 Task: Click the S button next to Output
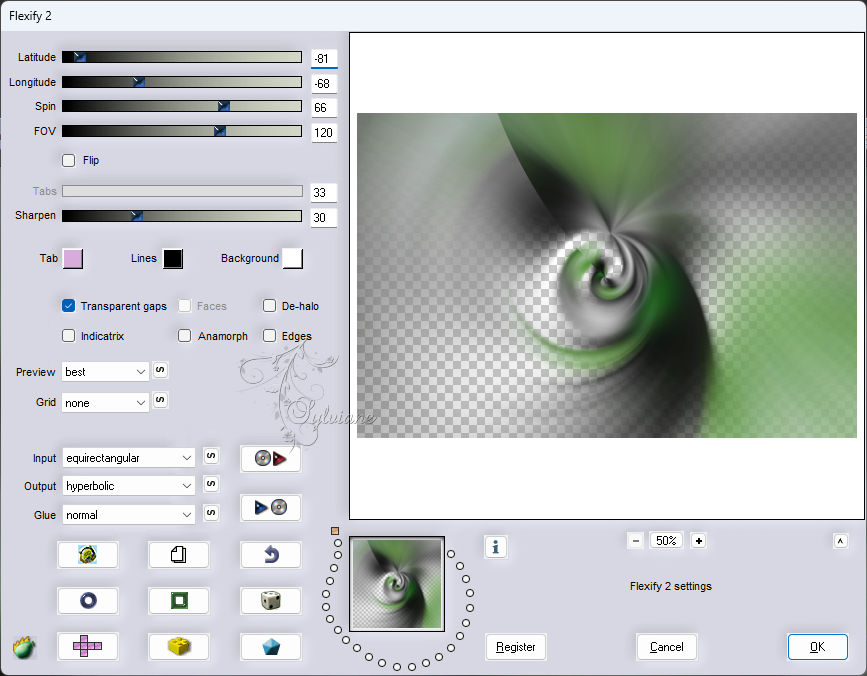click(x=211, y=484)
